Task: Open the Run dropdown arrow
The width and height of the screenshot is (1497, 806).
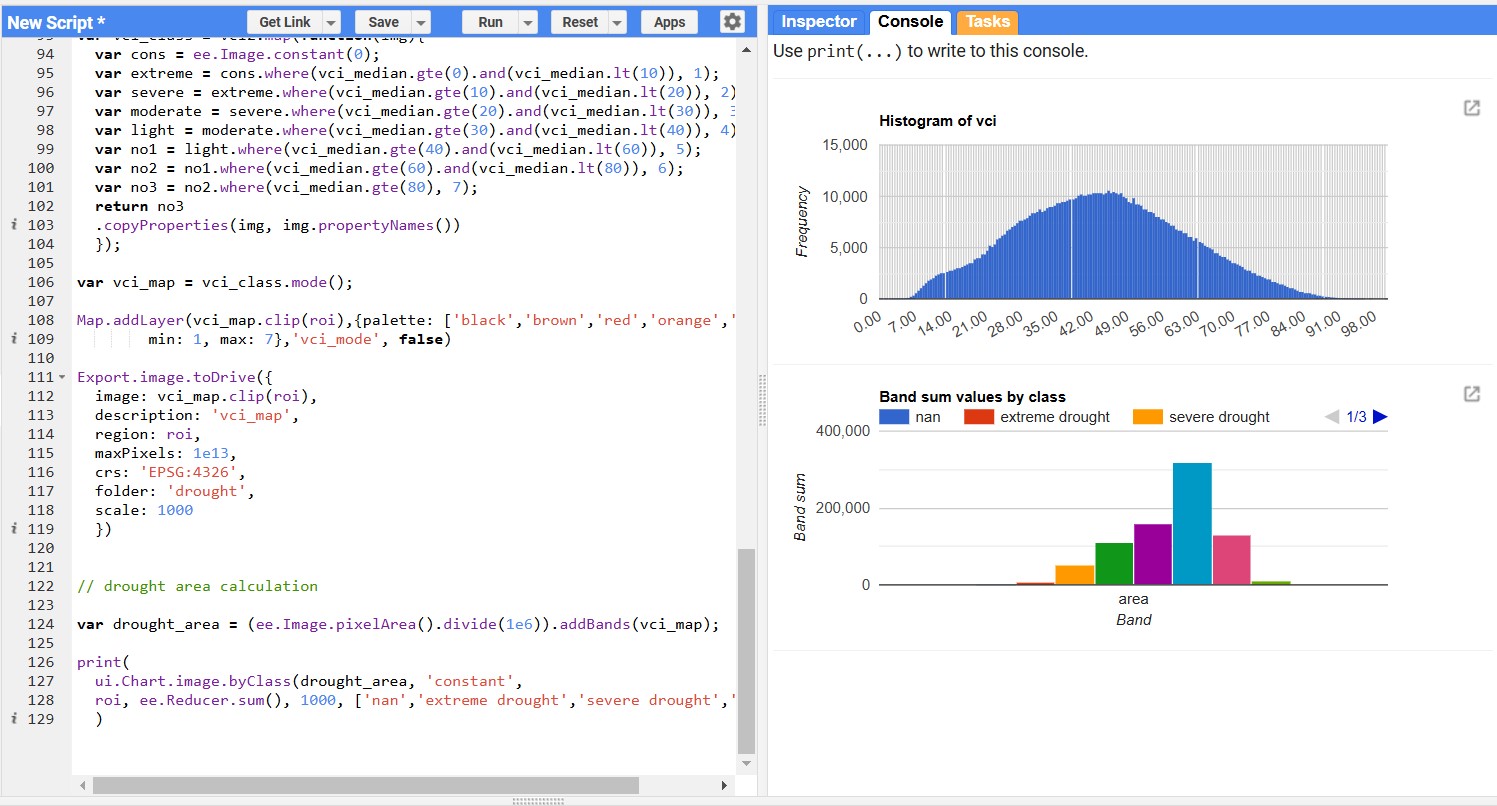Action: click(528, 22)
